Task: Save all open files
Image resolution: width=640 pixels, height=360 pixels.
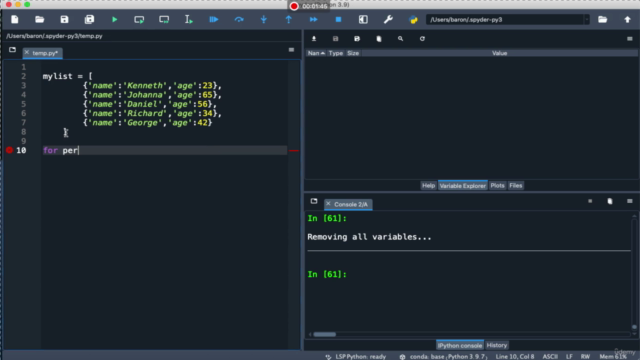Action: pos(89,20)
